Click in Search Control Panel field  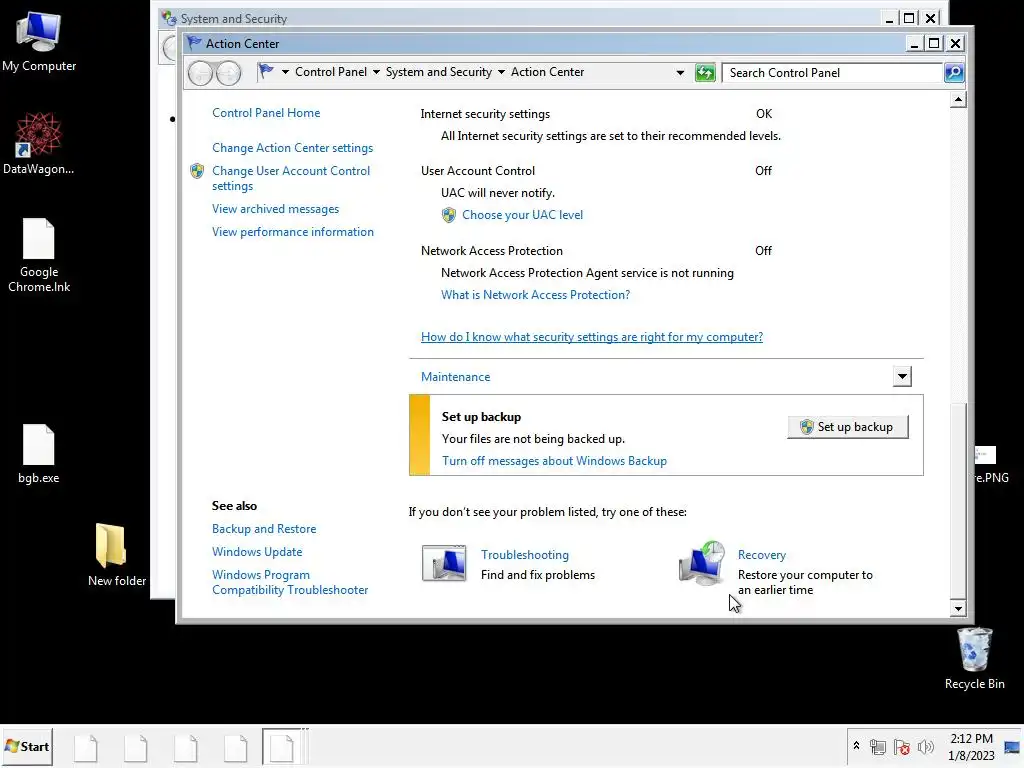(832, 72)
